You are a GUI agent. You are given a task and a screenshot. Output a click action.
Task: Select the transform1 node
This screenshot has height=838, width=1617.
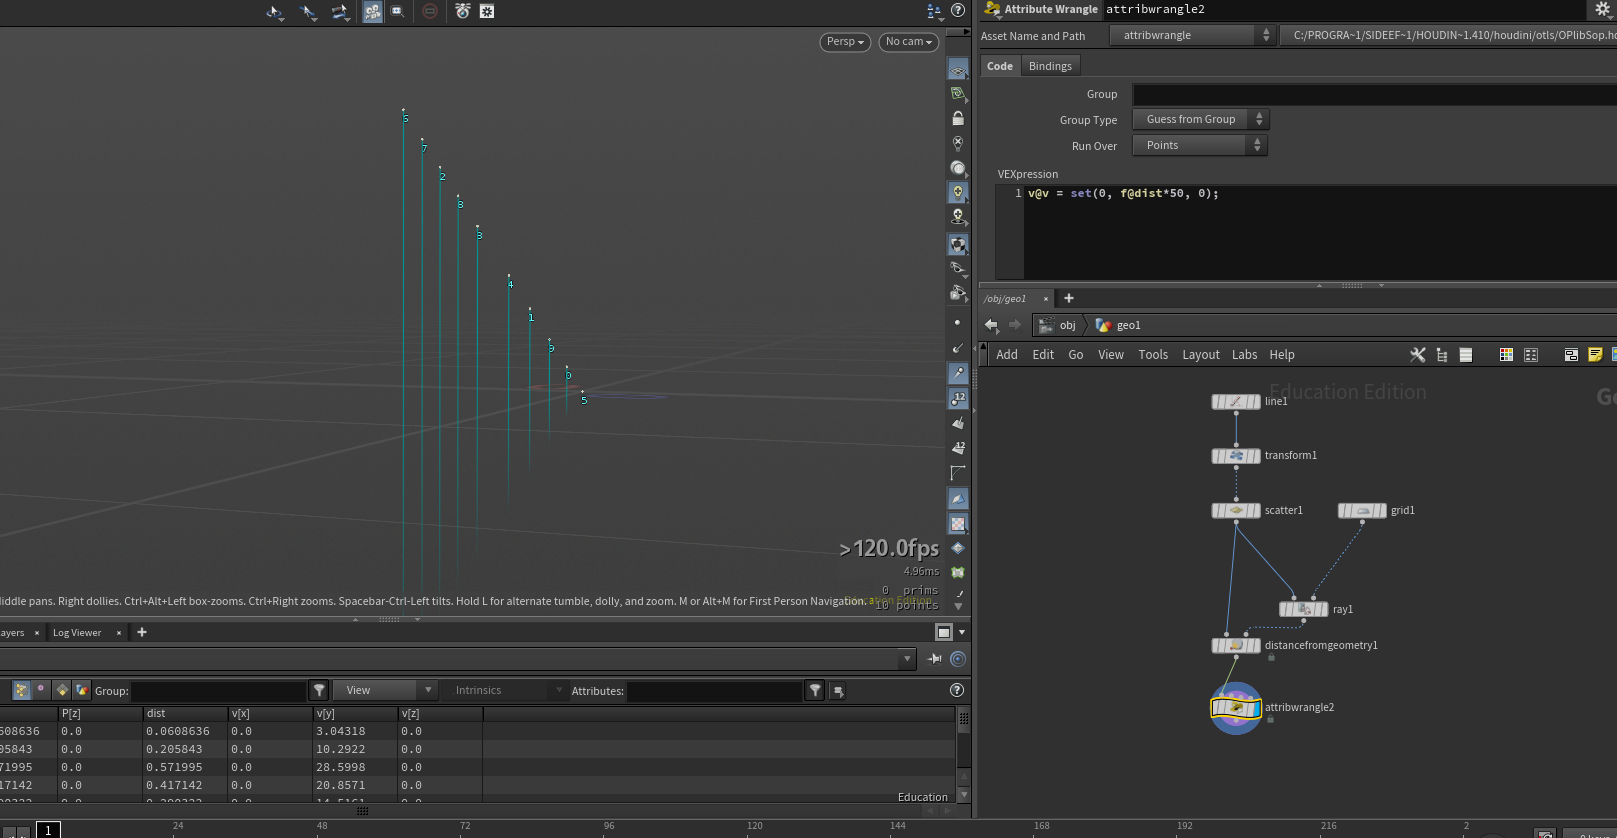click(x=1236, y=456)
